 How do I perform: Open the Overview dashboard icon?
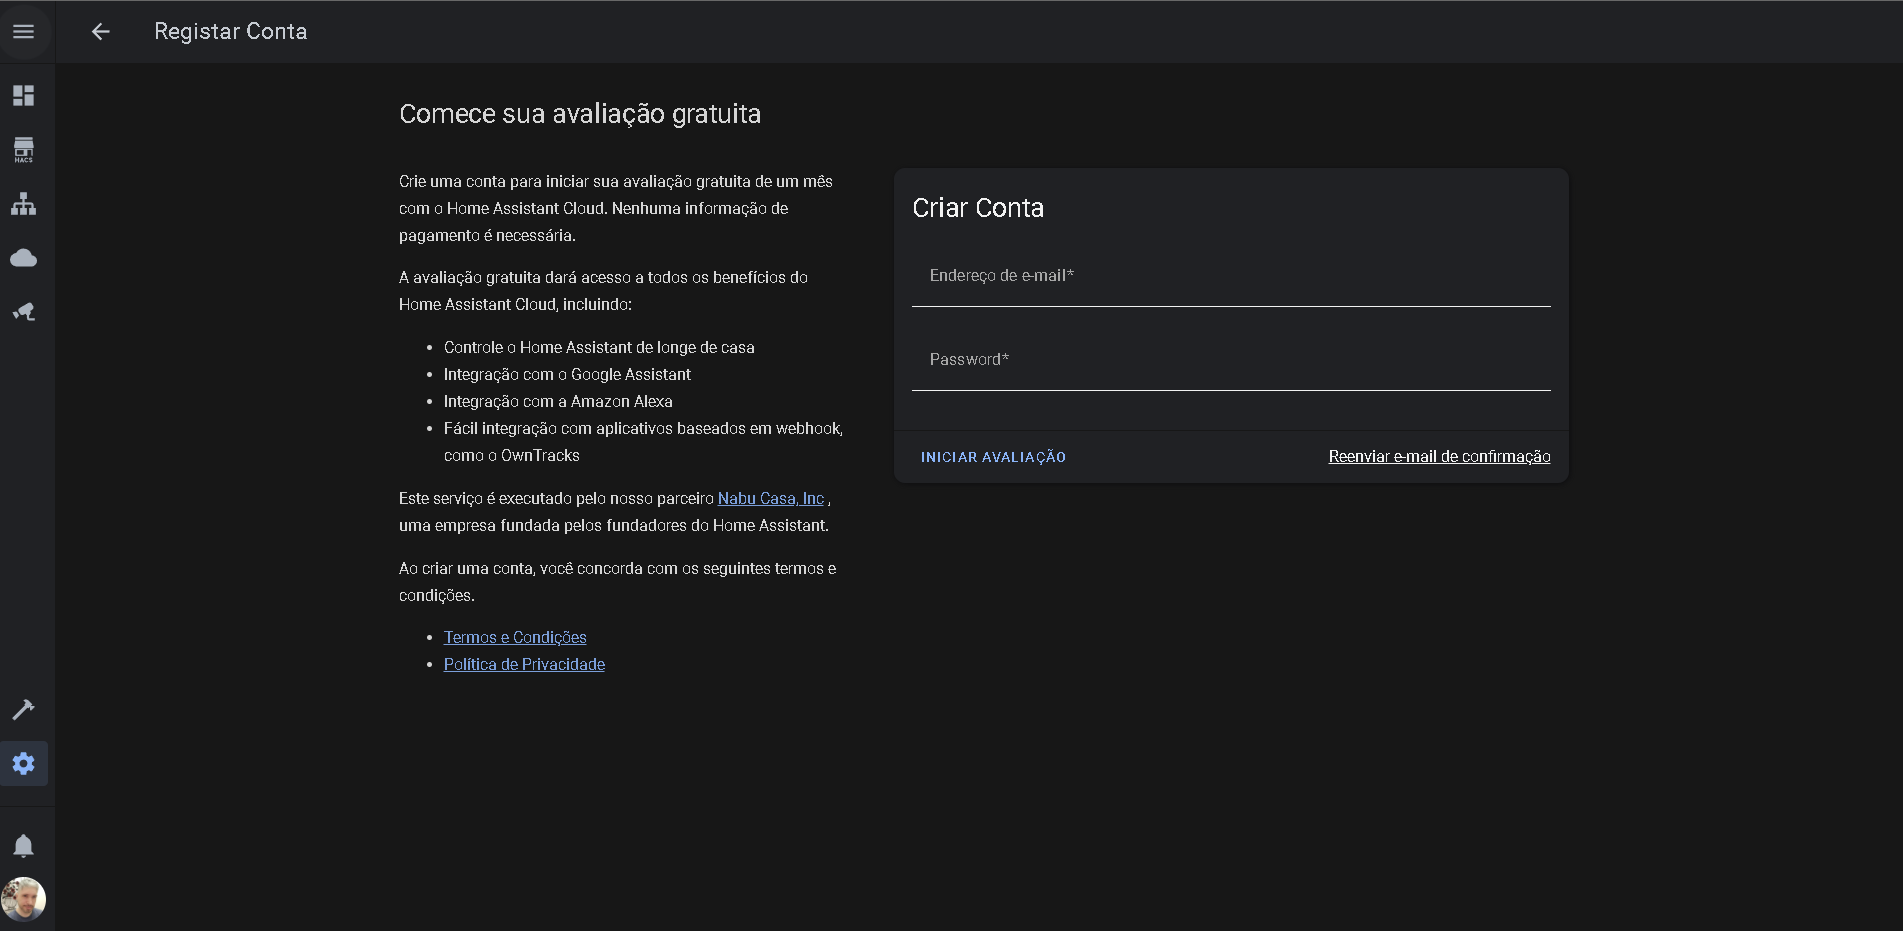pyautogui.click(x=23, y=96)
